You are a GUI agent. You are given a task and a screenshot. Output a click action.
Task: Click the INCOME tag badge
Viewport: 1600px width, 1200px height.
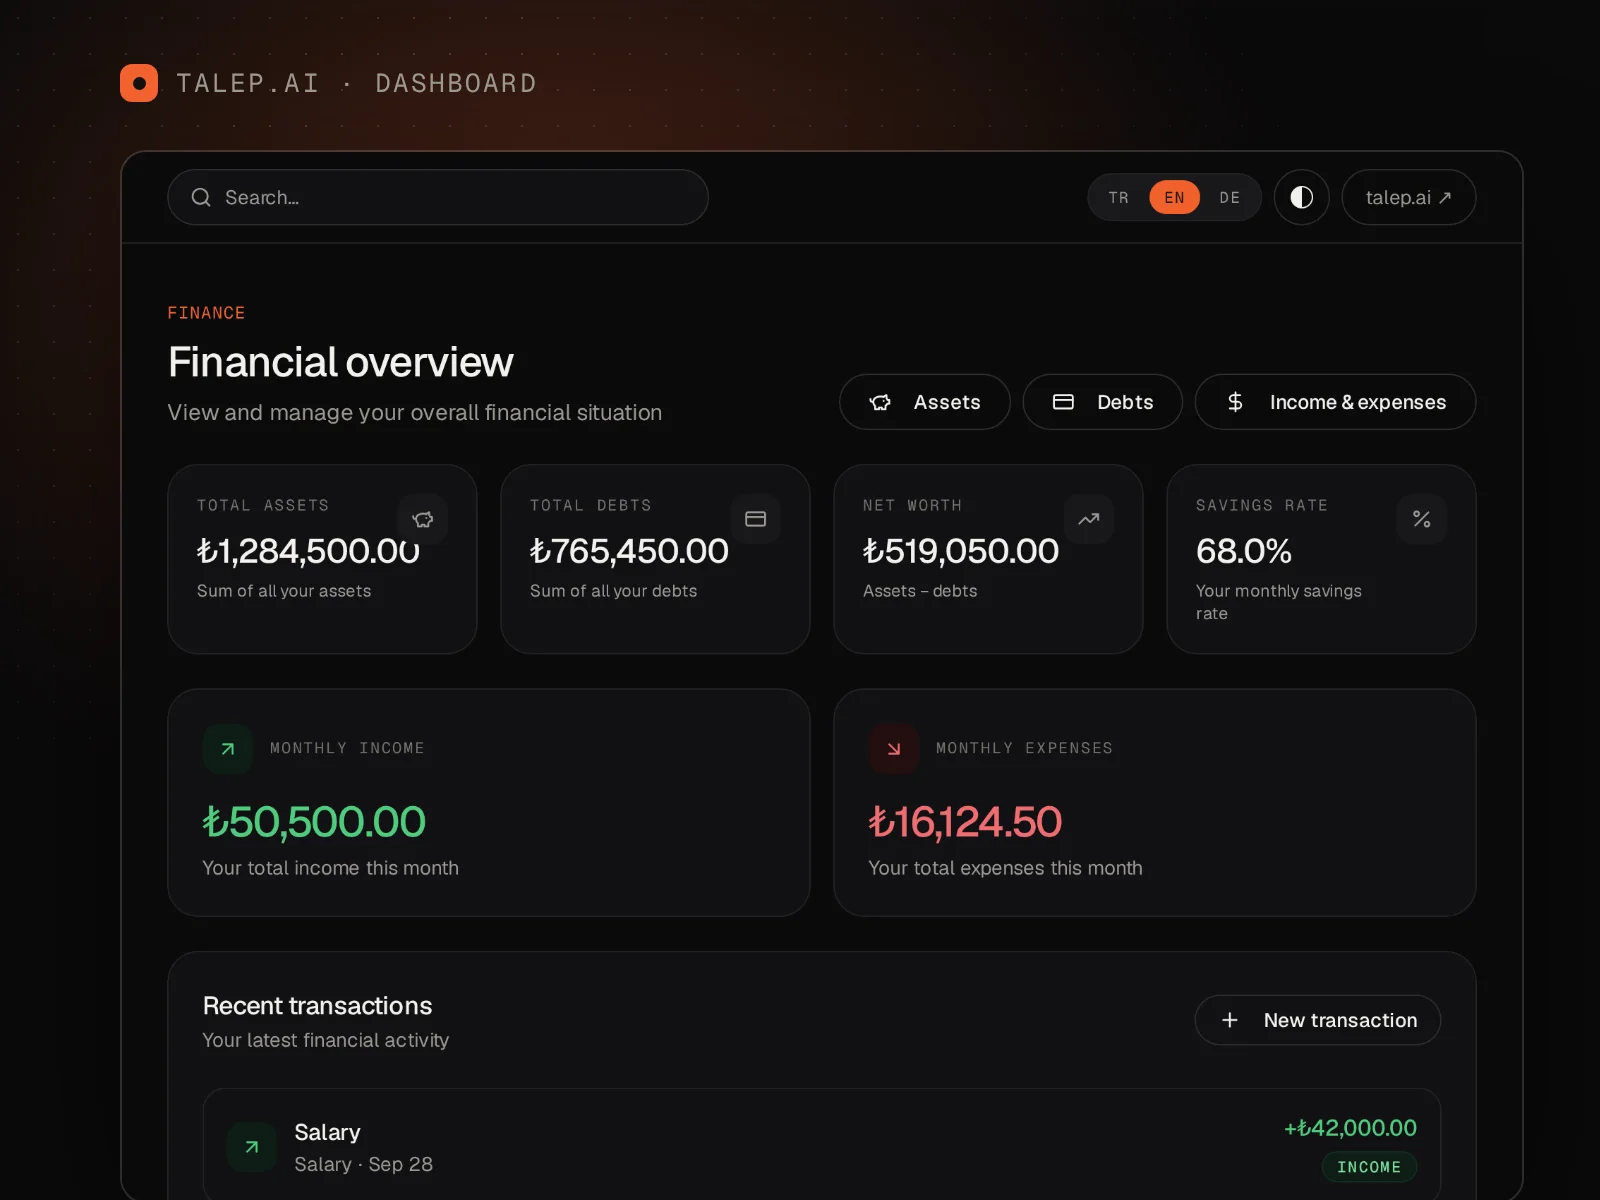(1369, 1167)
